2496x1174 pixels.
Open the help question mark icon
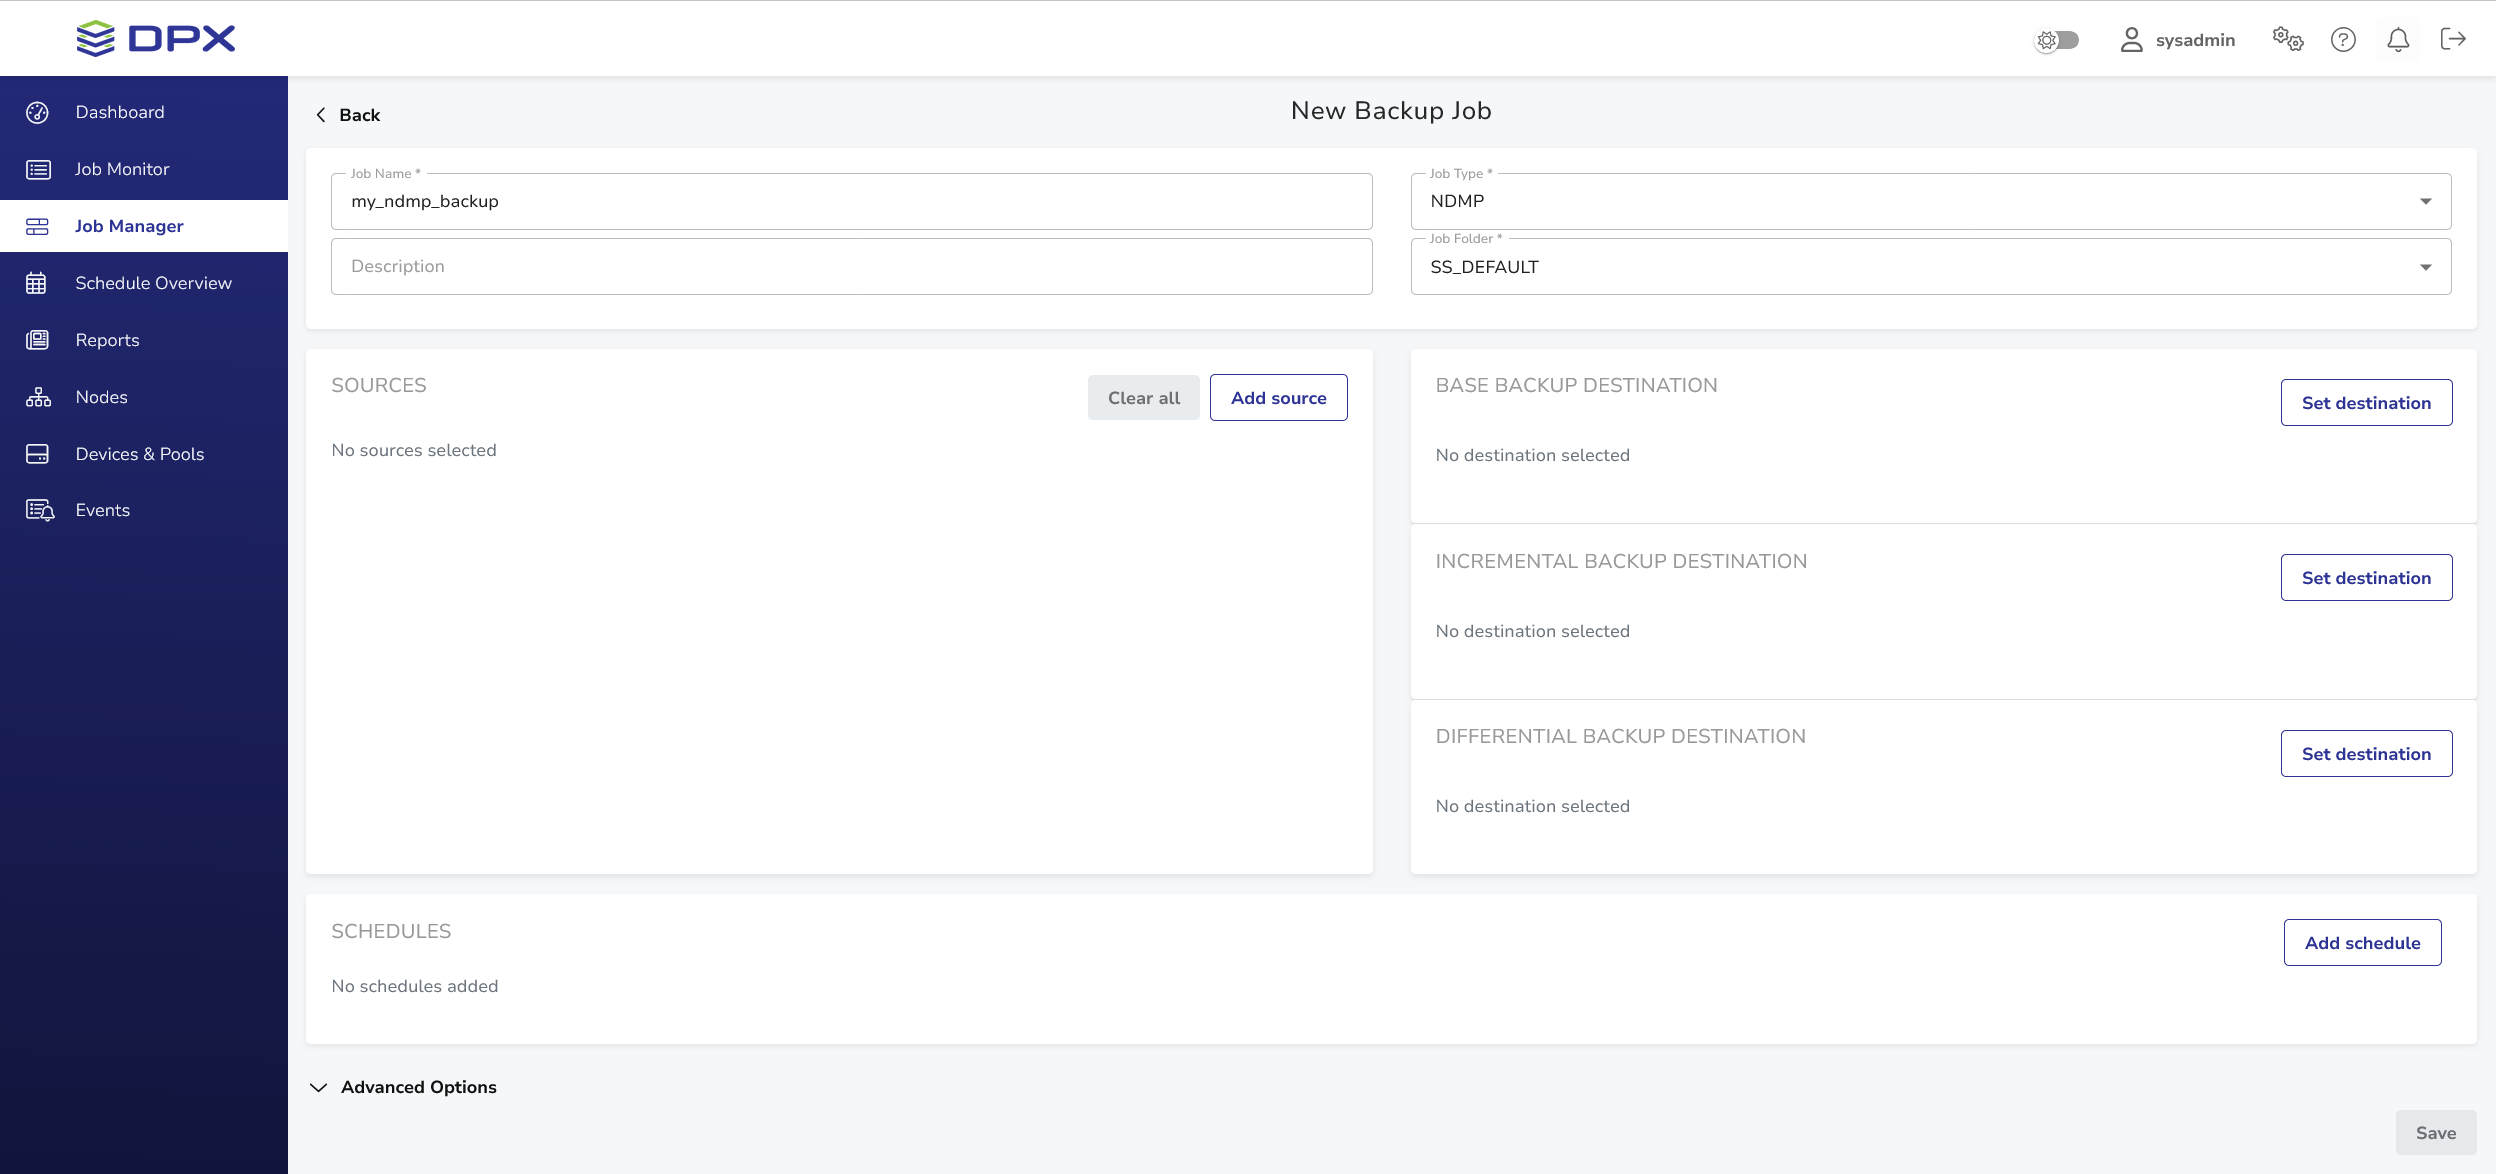click(2343, 39)
